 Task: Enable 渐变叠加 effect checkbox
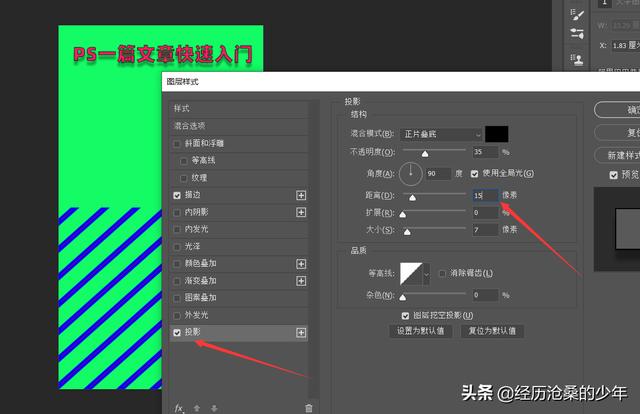pos(177,281)
